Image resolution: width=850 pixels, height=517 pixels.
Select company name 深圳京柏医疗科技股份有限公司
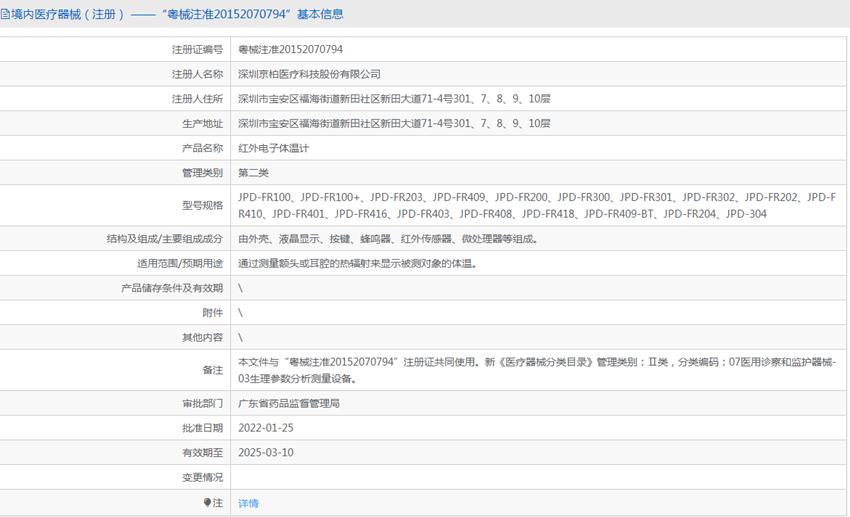click(309, 74)
